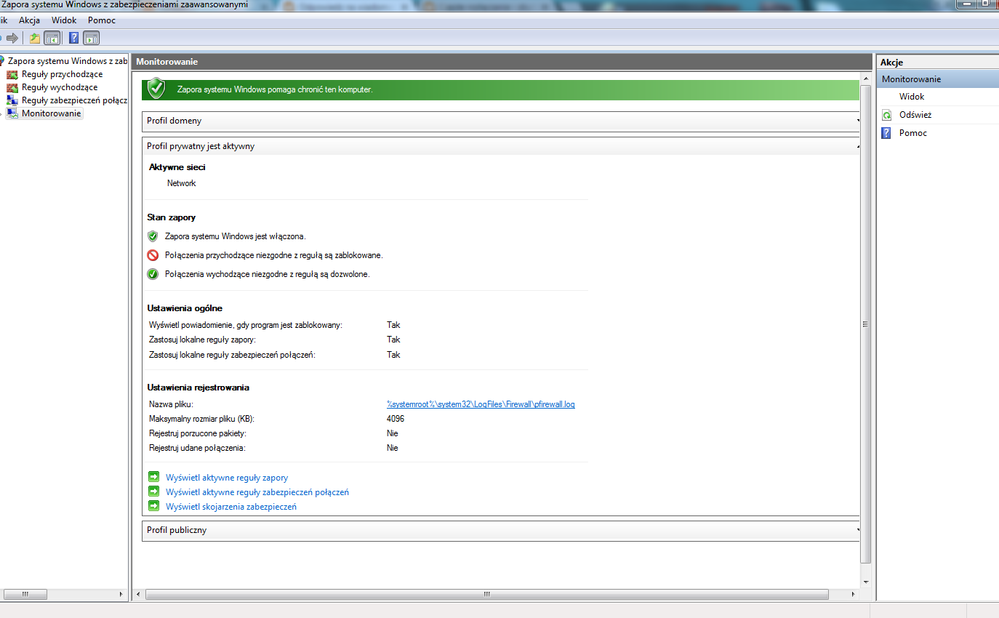Open the Widok menu in menu bar

pyautogui.click(x=64, y=20)
